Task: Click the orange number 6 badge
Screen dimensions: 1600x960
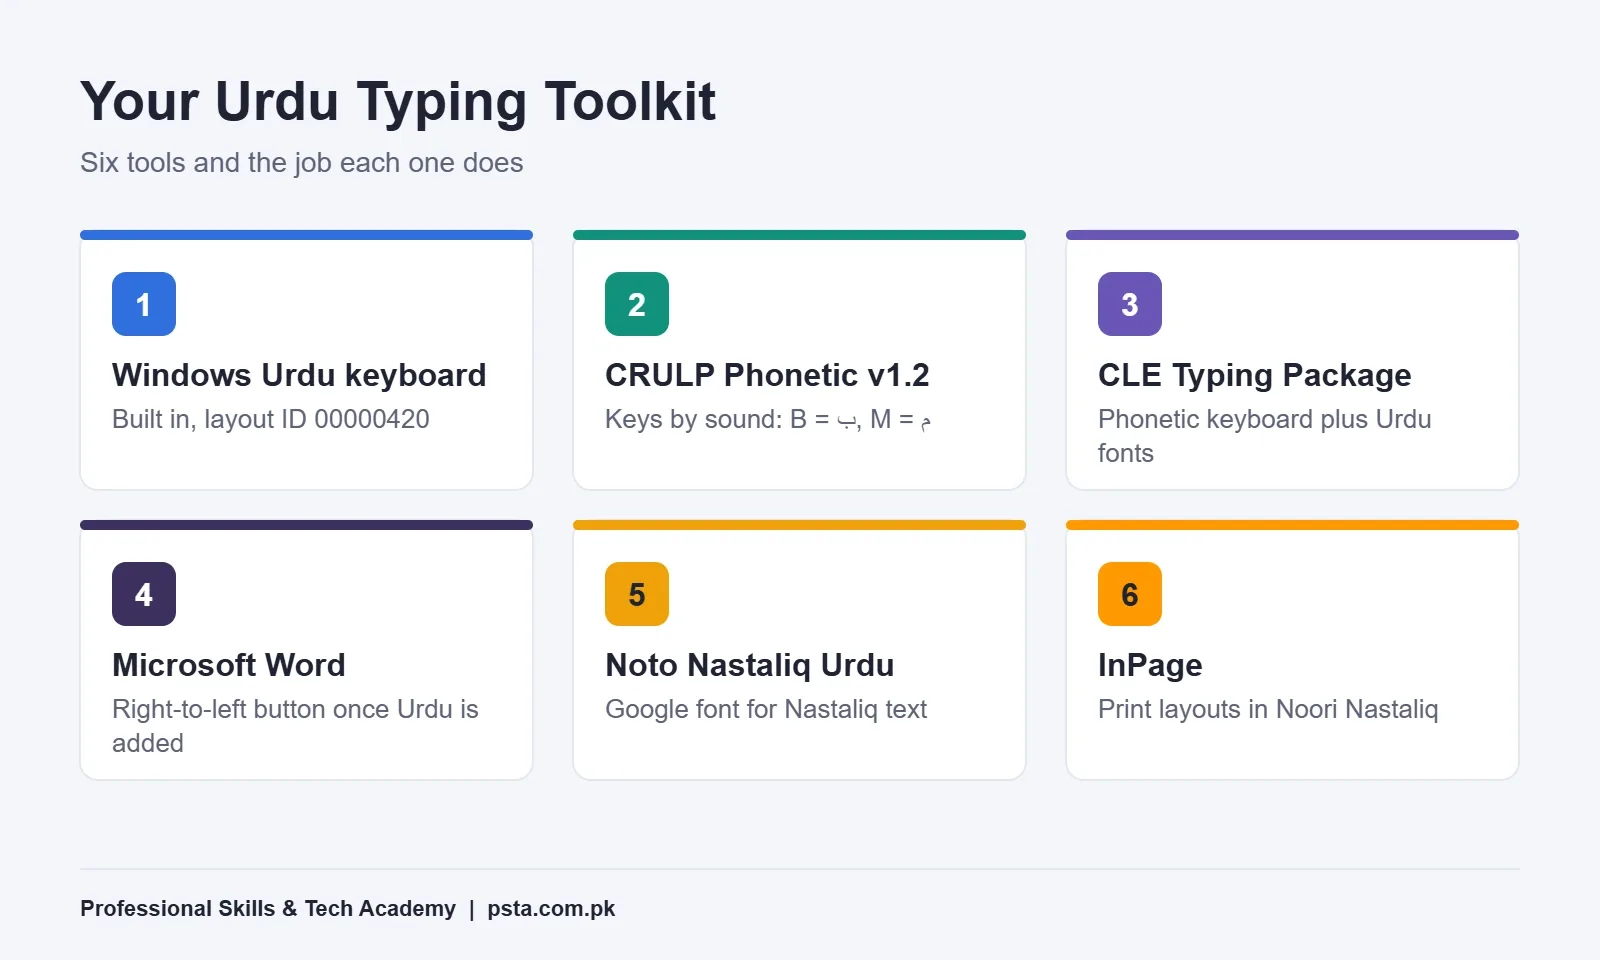Action: [1130, 594]
